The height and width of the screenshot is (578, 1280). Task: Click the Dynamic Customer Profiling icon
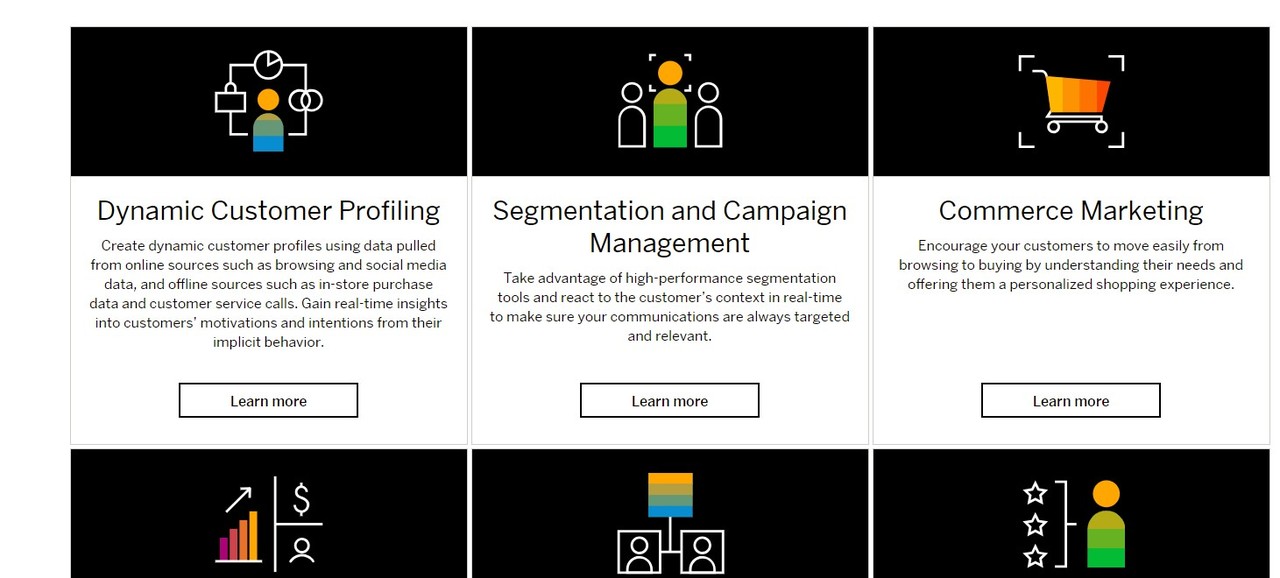268,101
